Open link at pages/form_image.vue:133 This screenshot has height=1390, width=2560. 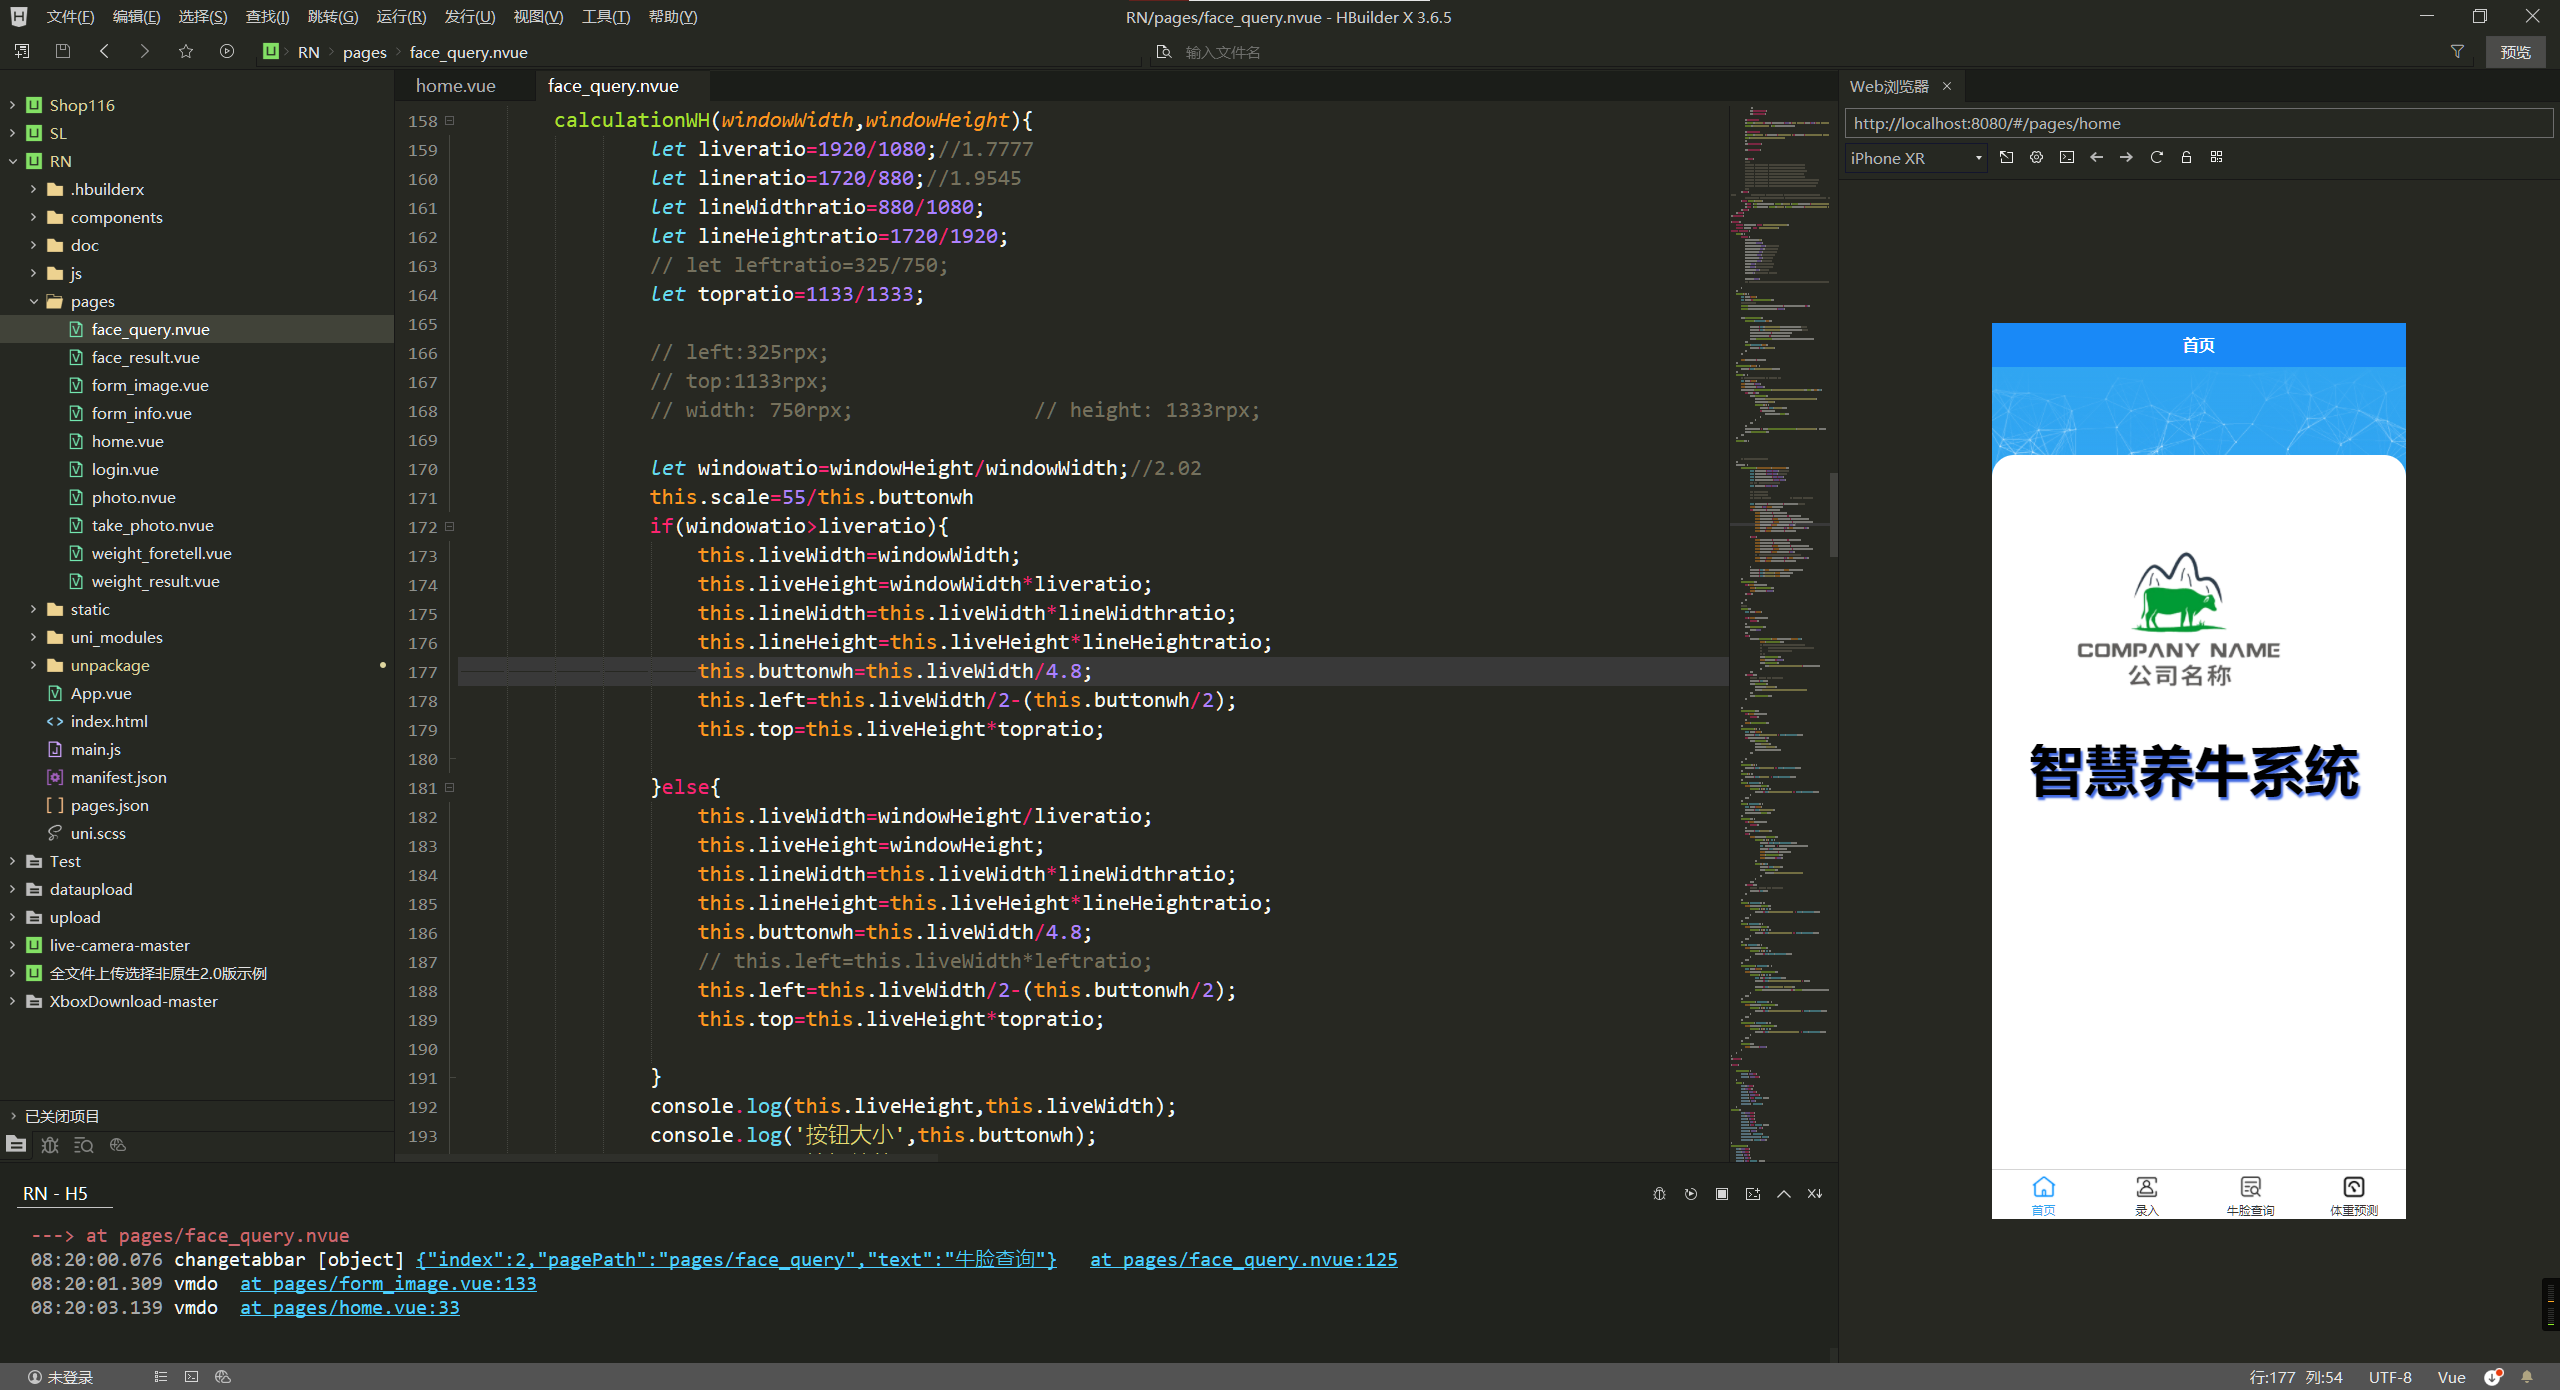tap(388, 1284)
